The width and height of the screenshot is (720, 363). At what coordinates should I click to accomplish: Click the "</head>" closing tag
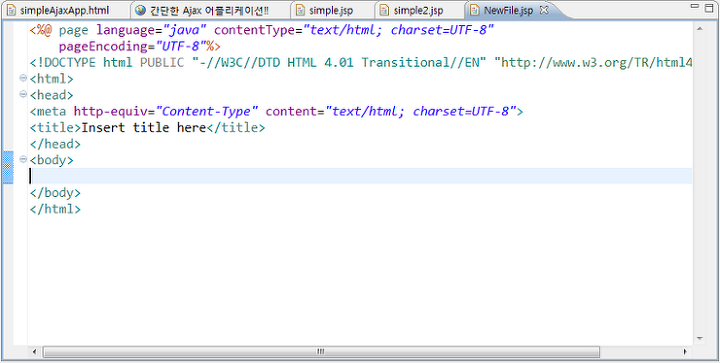point(55,144)
